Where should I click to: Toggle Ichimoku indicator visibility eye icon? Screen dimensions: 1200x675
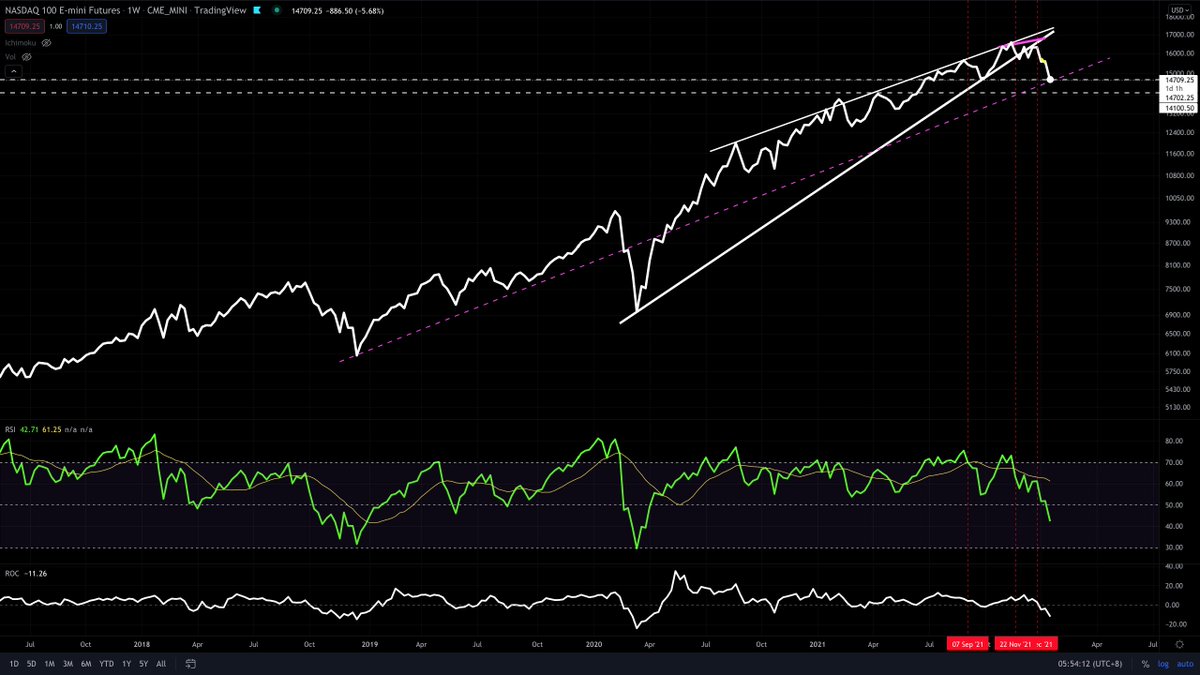(x=47, y=44)
